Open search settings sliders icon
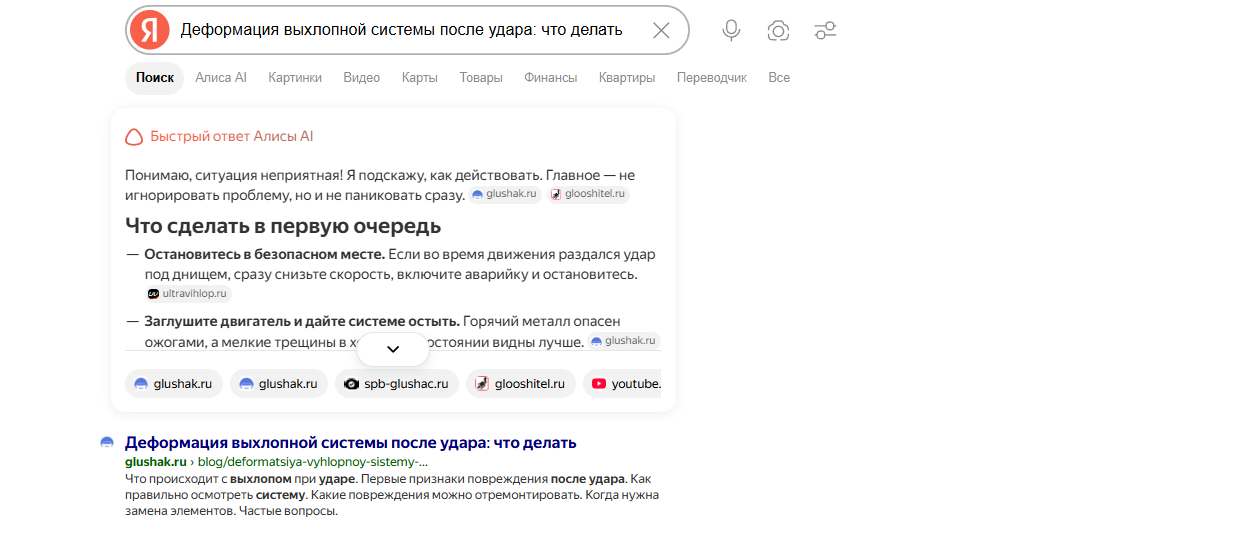Screen dimensions: 1249x539 [x=825, y=30]
